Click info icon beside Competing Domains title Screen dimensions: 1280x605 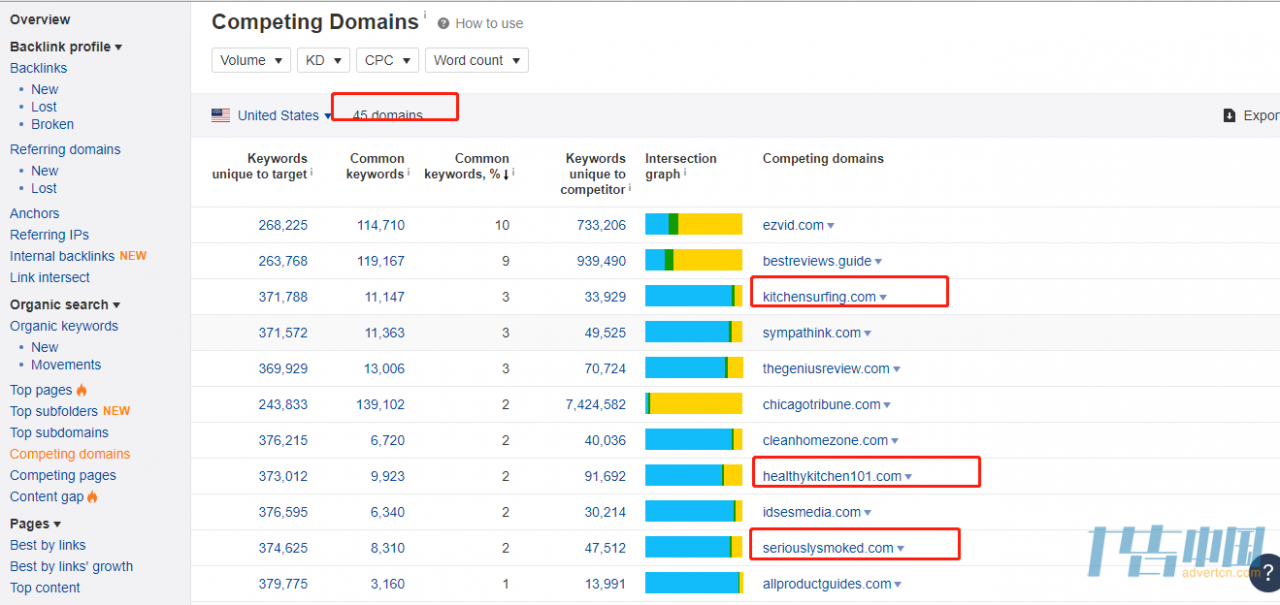point(424,14)
